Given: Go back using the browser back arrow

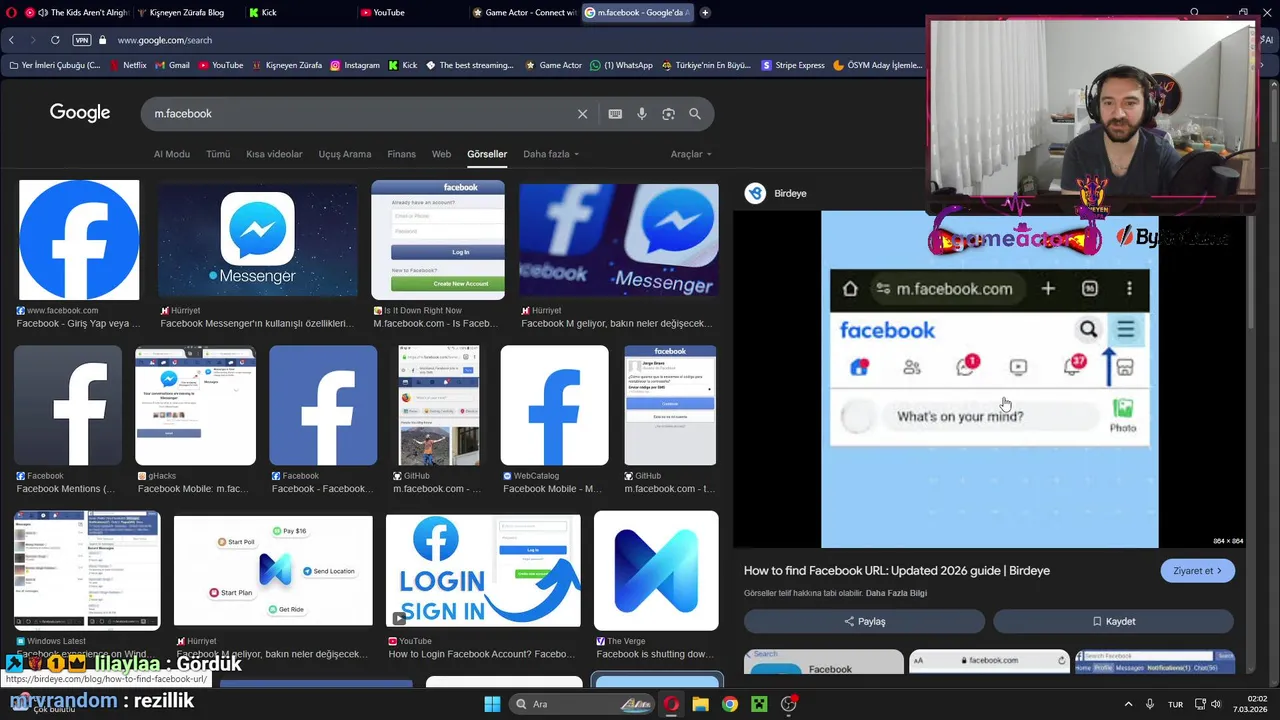Looking at the screenshot, I should (11, 40).
